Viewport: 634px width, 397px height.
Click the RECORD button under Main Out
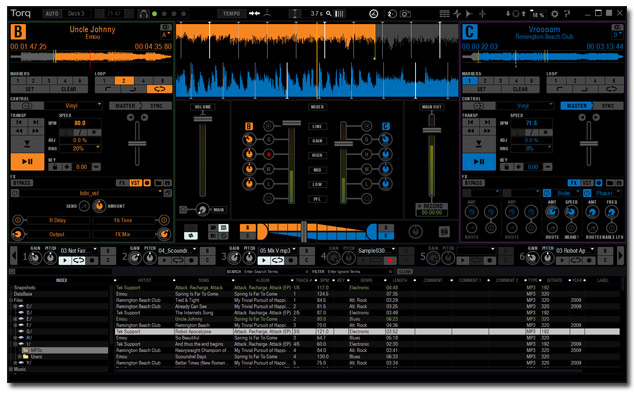432,206
